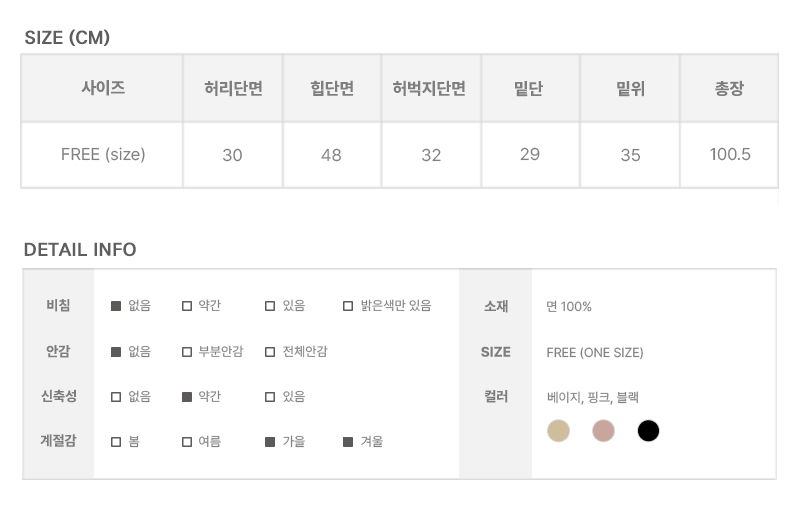Screen dimensions: 800x528
Task: Check 없음 checkbox in 비침 row
Action: click(x=116, y=306)
